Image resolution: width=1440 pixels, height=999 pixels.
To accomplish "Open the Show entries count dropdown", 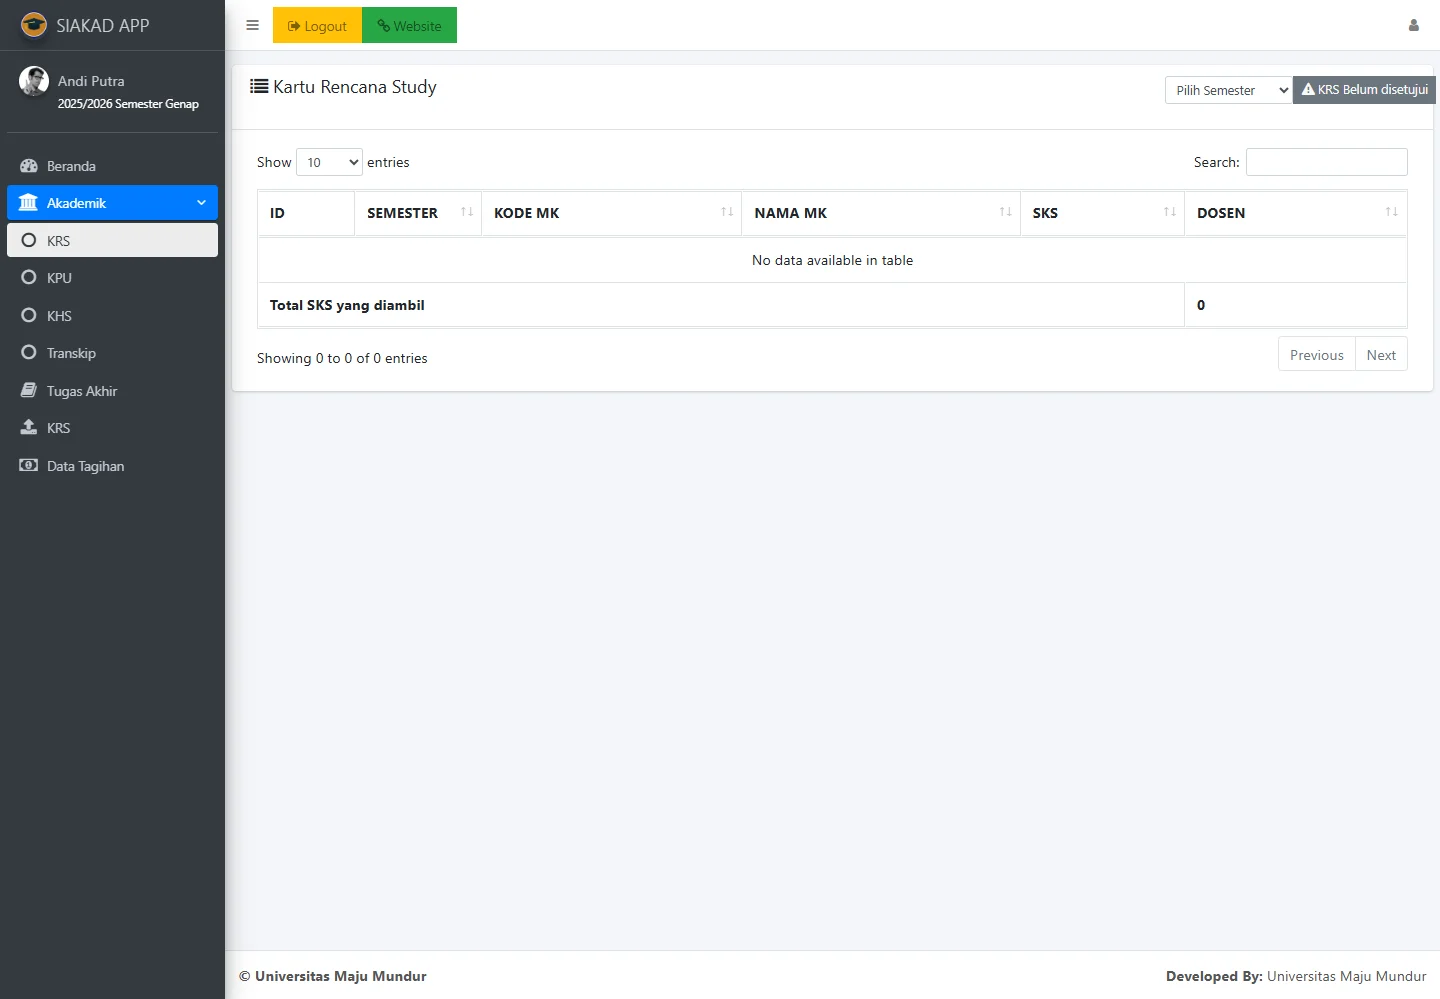I will click(x=329, y=162).
